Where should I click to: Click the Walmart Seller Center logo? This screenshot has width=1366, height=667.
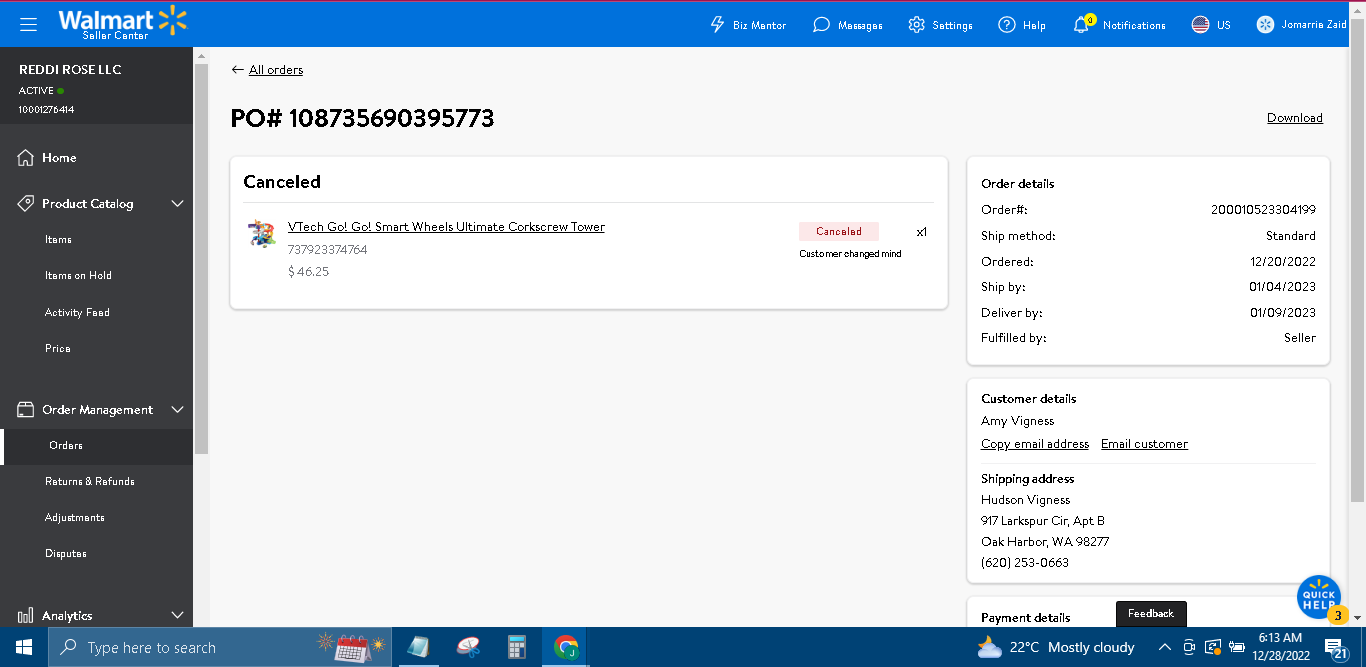click(x=122, y=24)
